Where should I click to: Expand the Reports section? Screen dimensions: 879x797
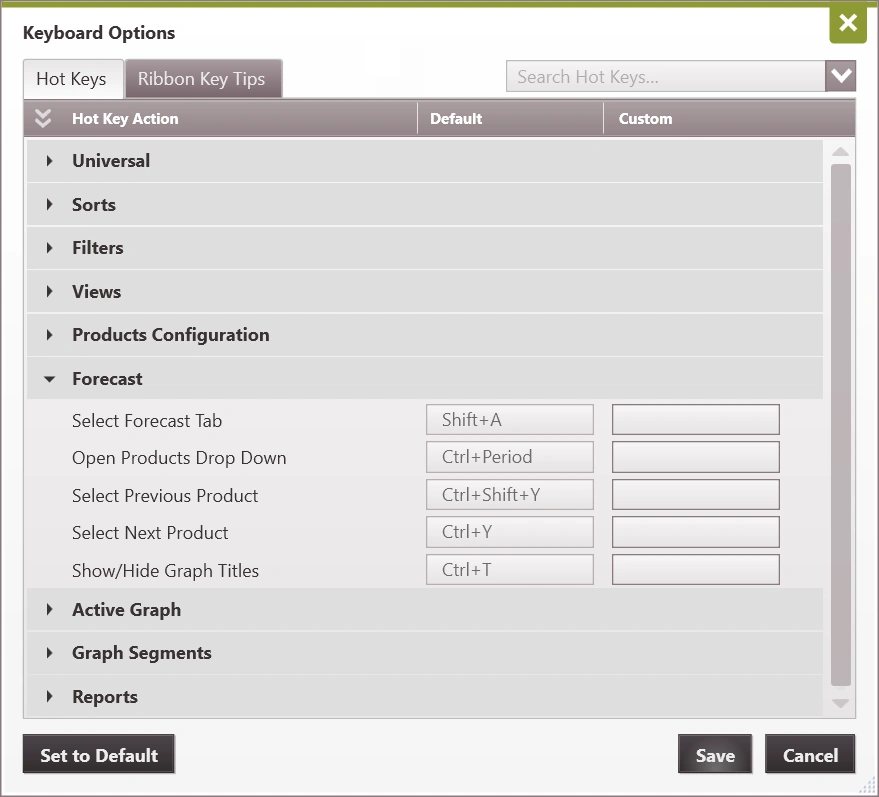[x=49, y=697]
